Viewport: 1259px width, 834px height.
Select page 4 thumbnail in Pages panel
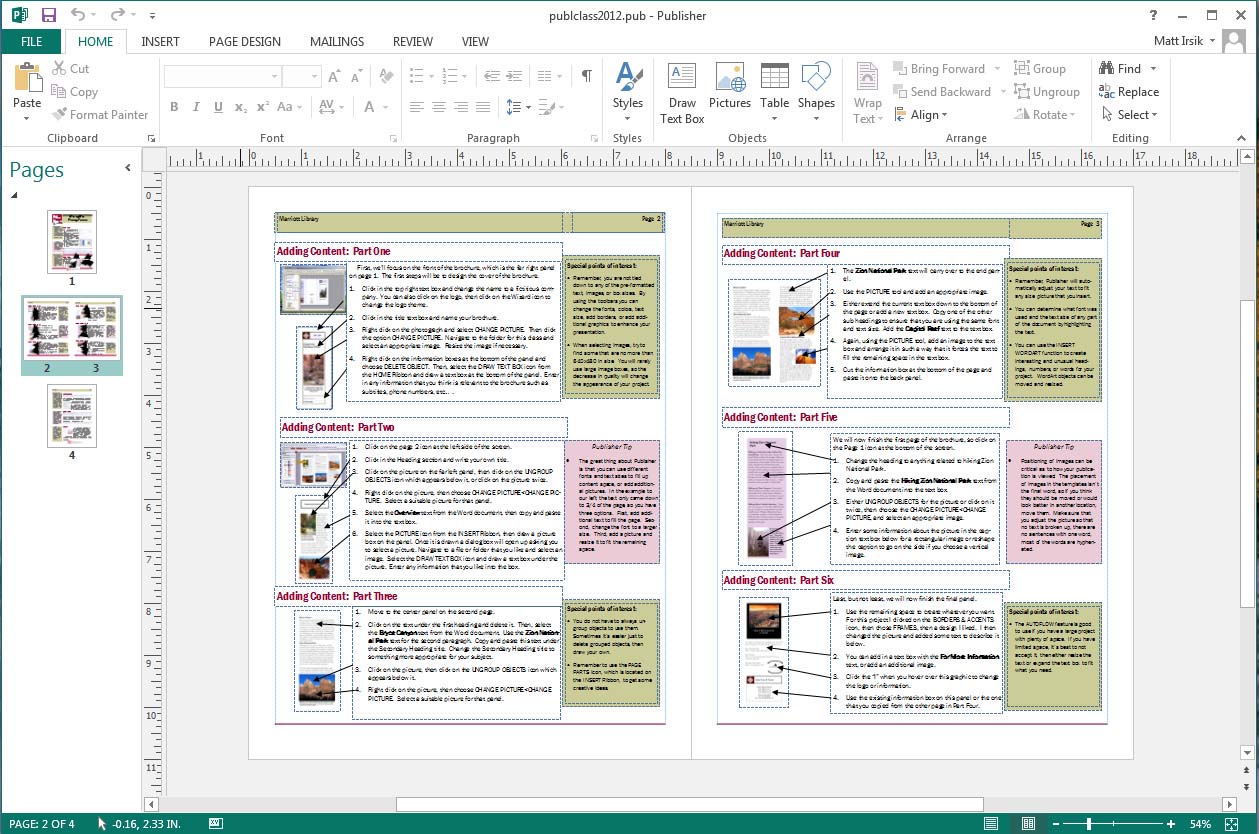[71, 415]
